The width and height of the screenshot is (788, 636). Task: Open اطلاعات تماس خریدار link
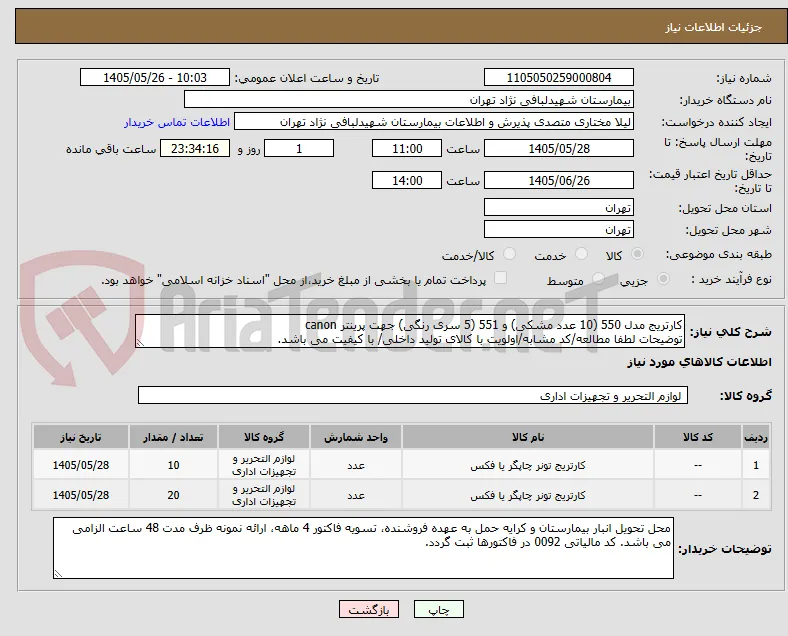pyautogui.click(x=177, y=122)
